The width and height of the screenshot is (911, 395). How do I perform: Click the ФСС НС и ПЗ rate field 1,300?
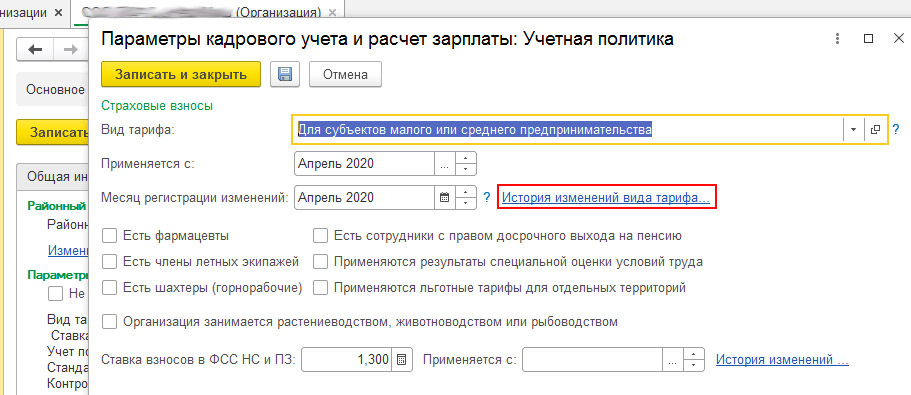pos(347,360)
